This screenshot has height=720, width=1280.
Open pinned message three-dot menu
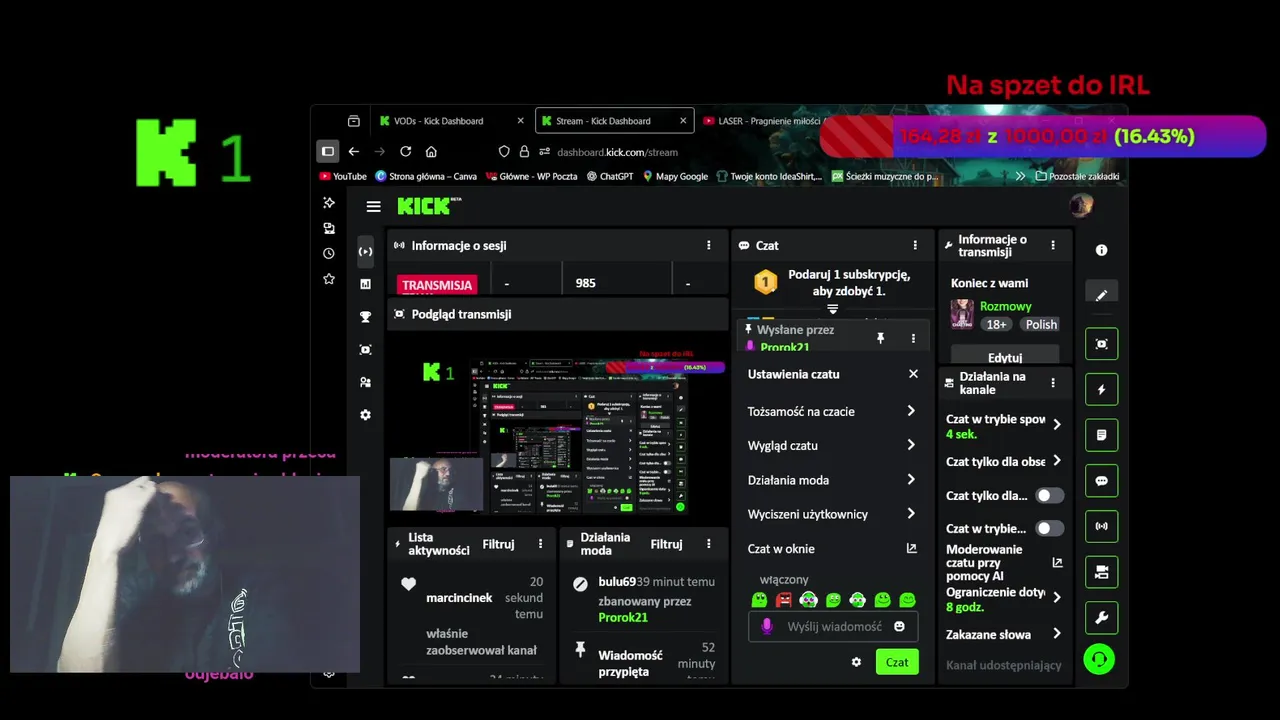[x=913, y=338]
